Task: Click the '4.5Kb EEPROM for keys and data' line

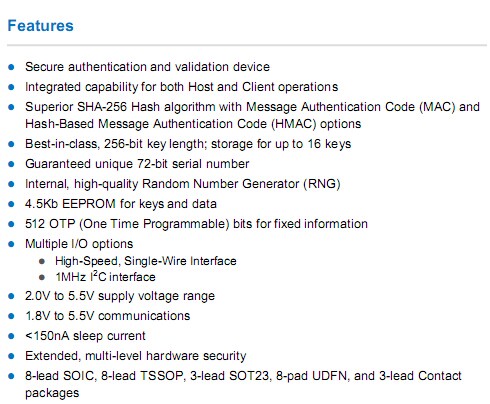Action: [x=121, y=204]
